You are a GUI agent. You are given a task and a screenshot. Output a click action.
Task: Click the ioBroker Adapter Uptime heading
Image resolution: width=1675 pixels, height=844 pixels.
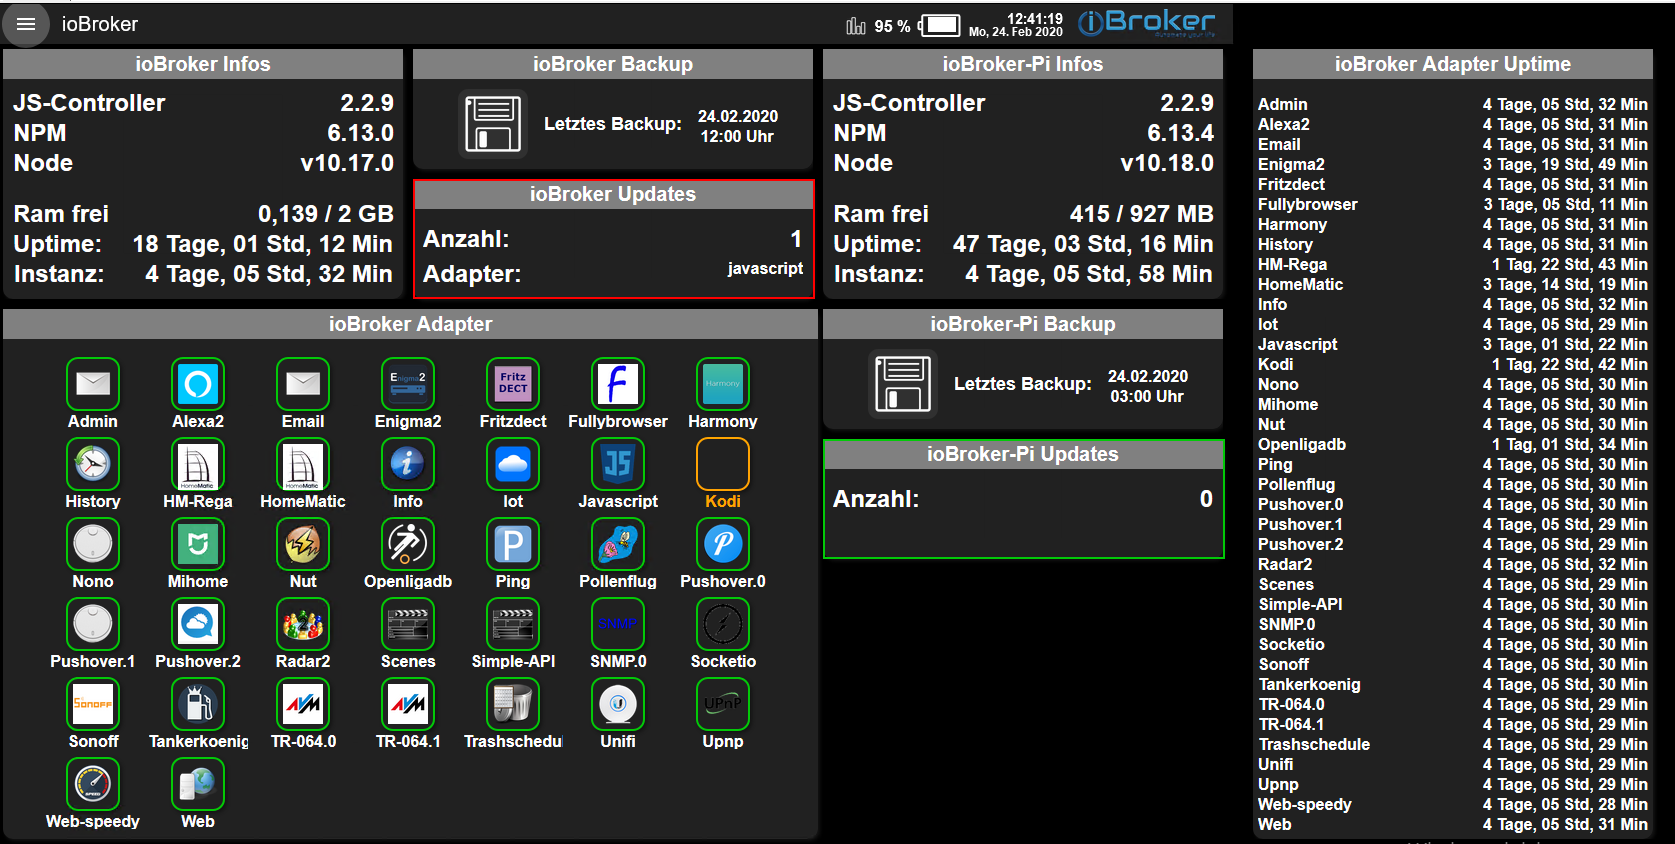(1453, 64)
